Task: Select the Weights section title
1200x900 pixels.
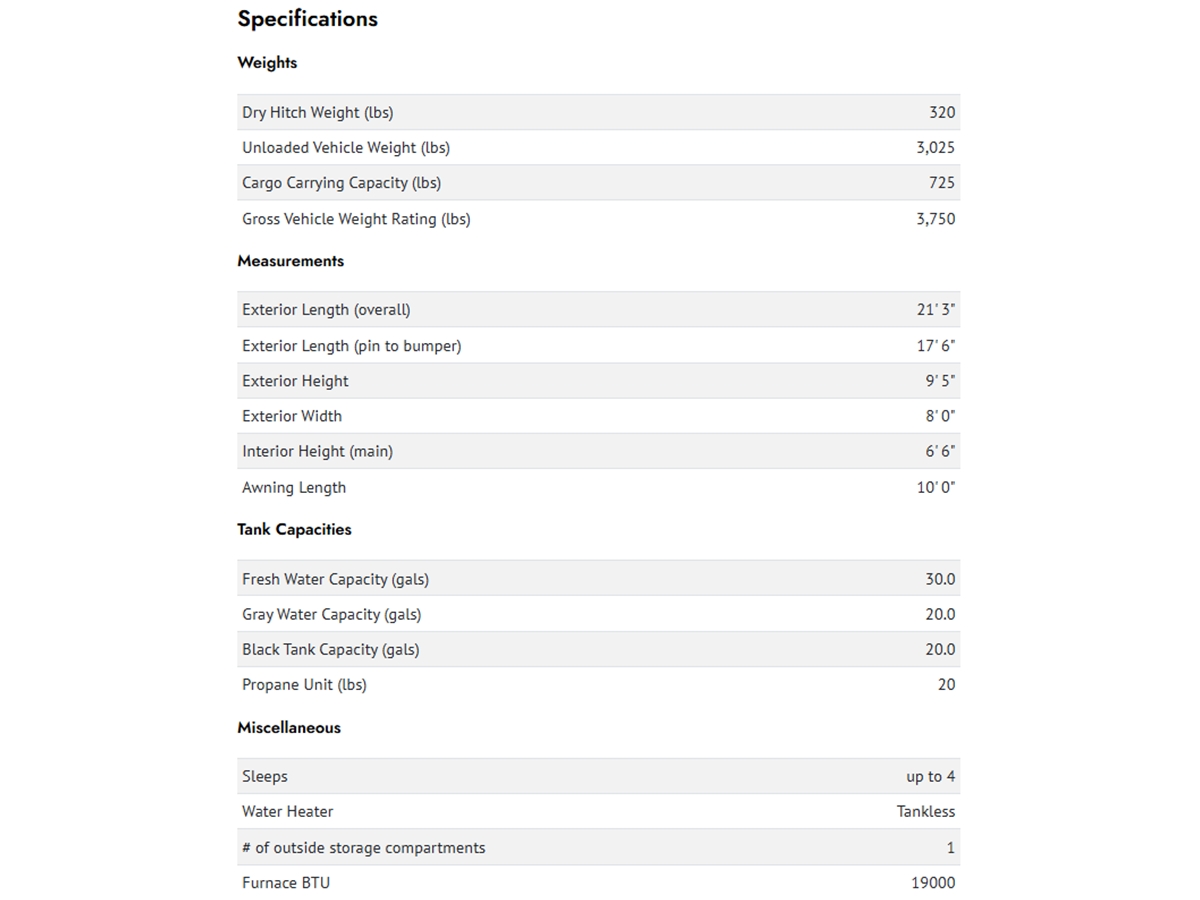Action: [x=267, y=62]
